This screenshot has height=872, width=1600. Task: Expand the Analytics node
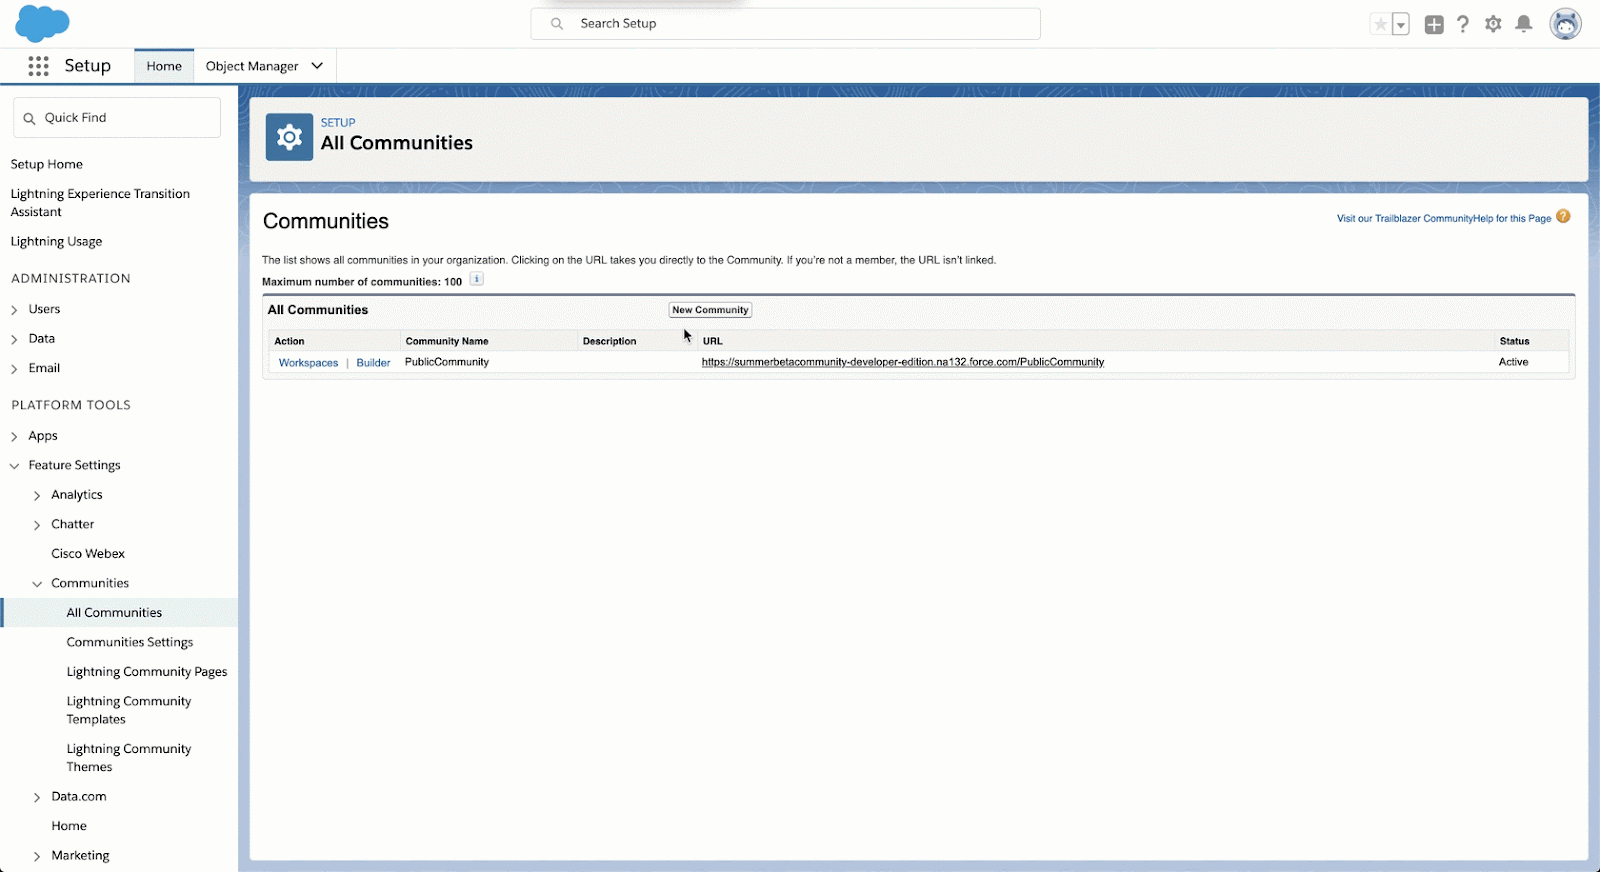click(37, 496)
